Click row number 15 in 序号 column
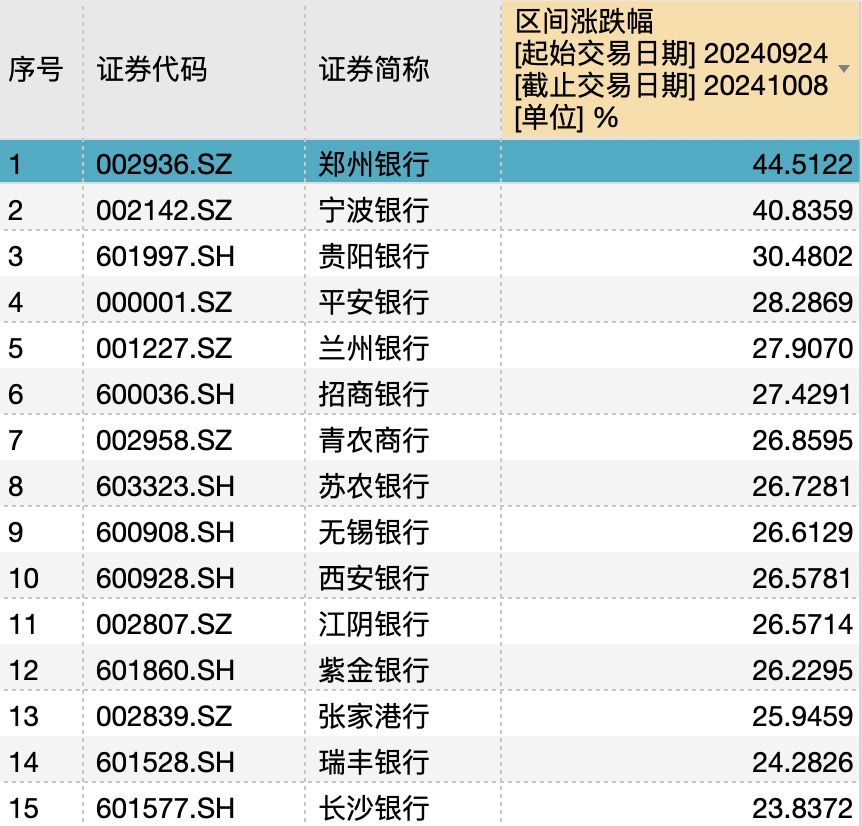 pos(24,808)
